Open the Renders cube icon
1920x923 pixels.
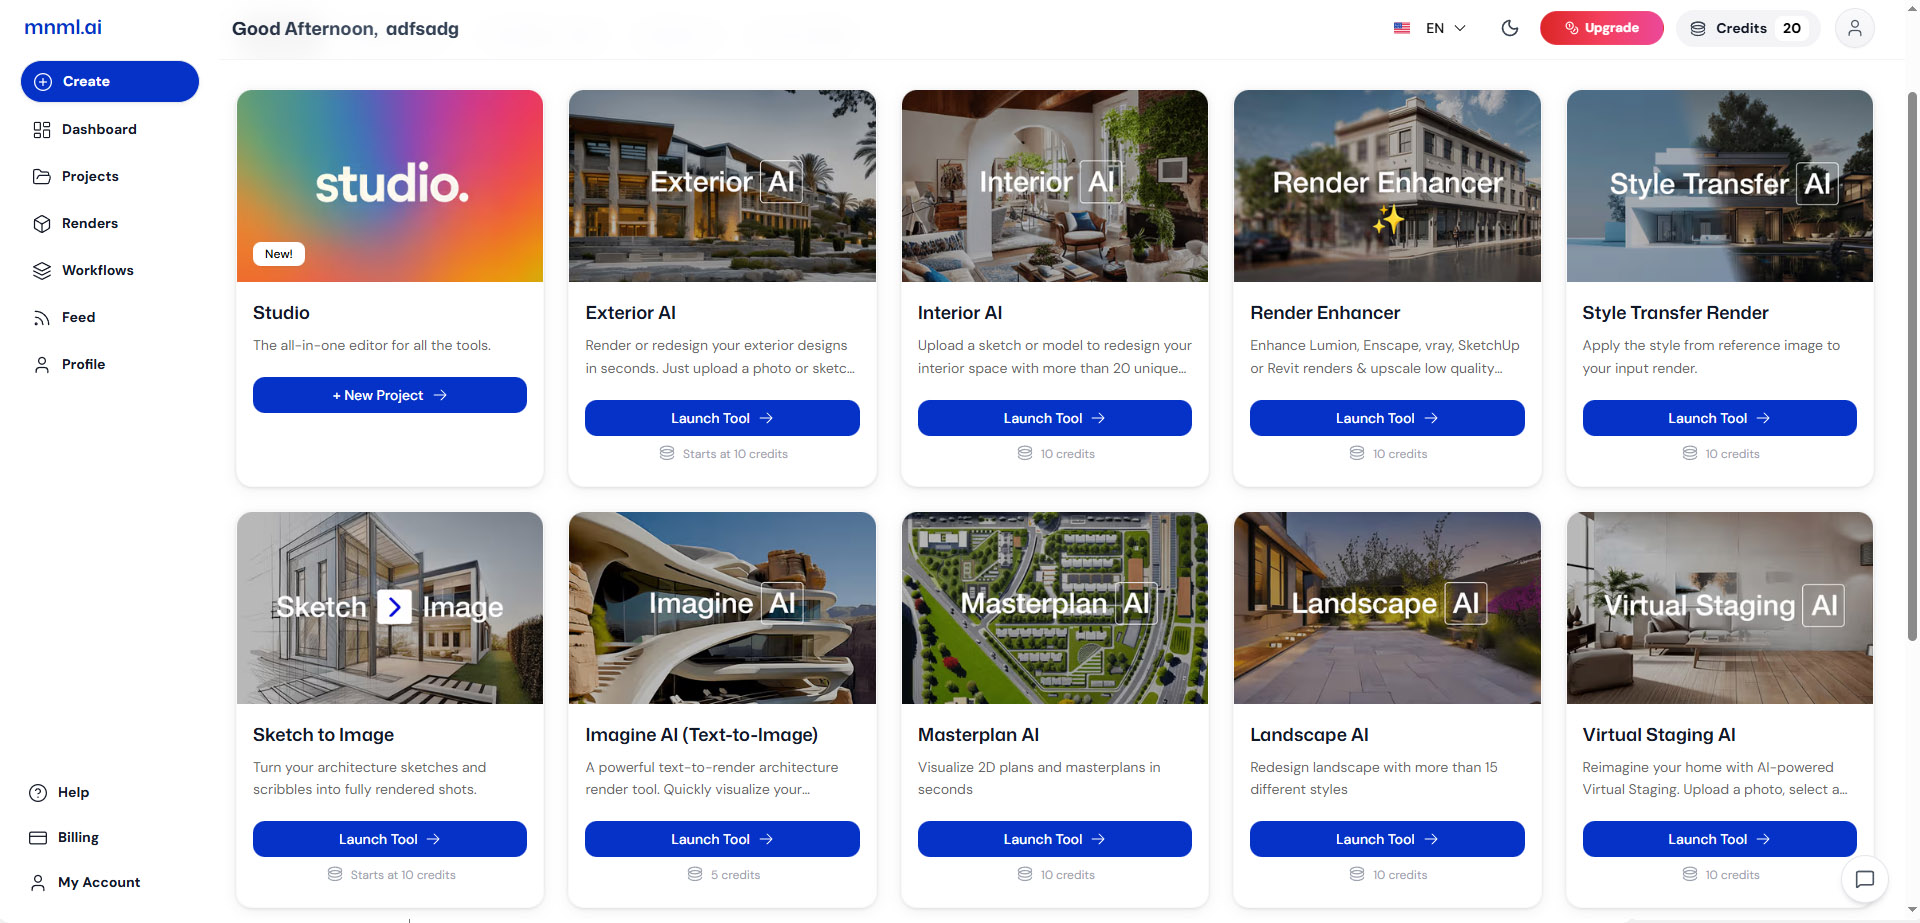(x=42, y=224)
